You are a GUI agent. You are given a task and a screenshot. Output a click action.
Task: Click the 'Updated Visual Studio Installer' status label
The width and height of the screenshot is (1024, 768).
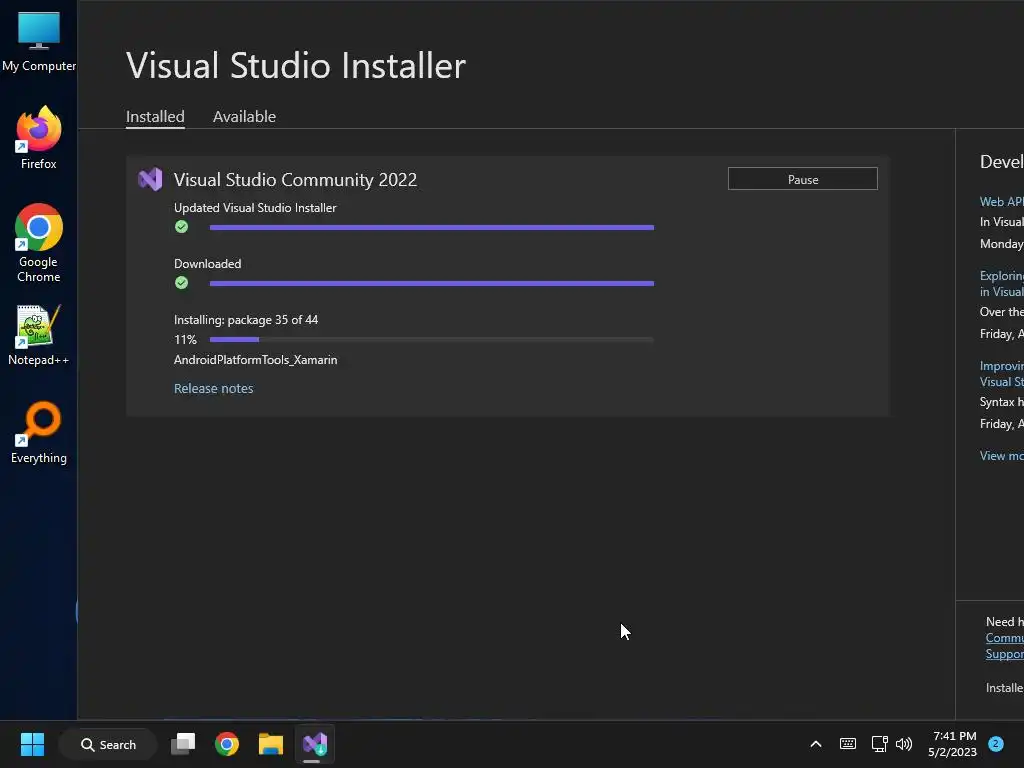(x=255, y=208)
